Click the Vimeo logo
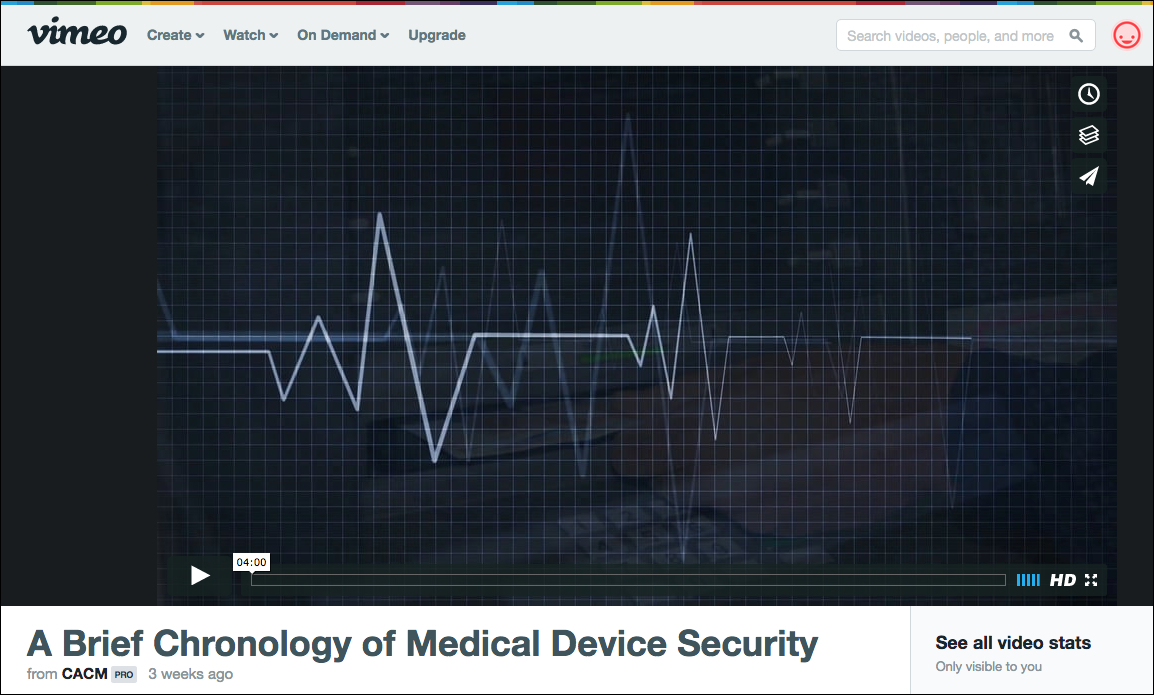This screenshot has width=1154, height=695. point(77,32)
